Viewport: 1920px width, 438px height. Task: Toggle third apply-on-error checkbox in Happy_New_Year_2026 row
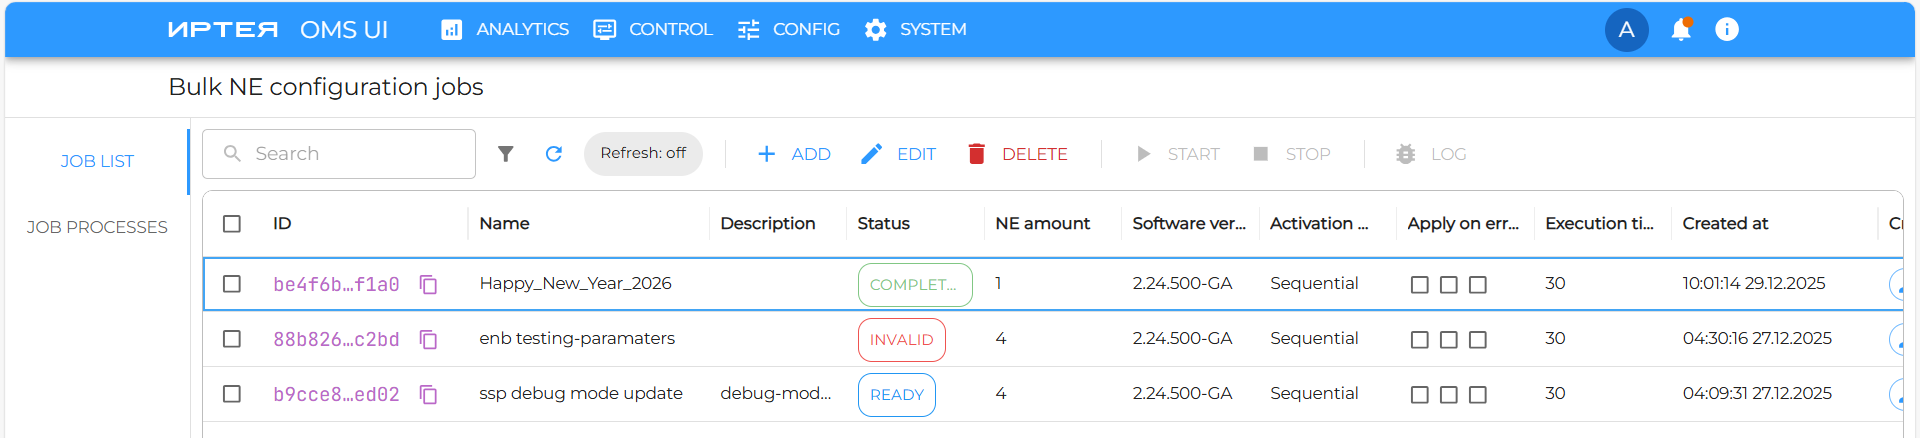(x=1478, y=285)
